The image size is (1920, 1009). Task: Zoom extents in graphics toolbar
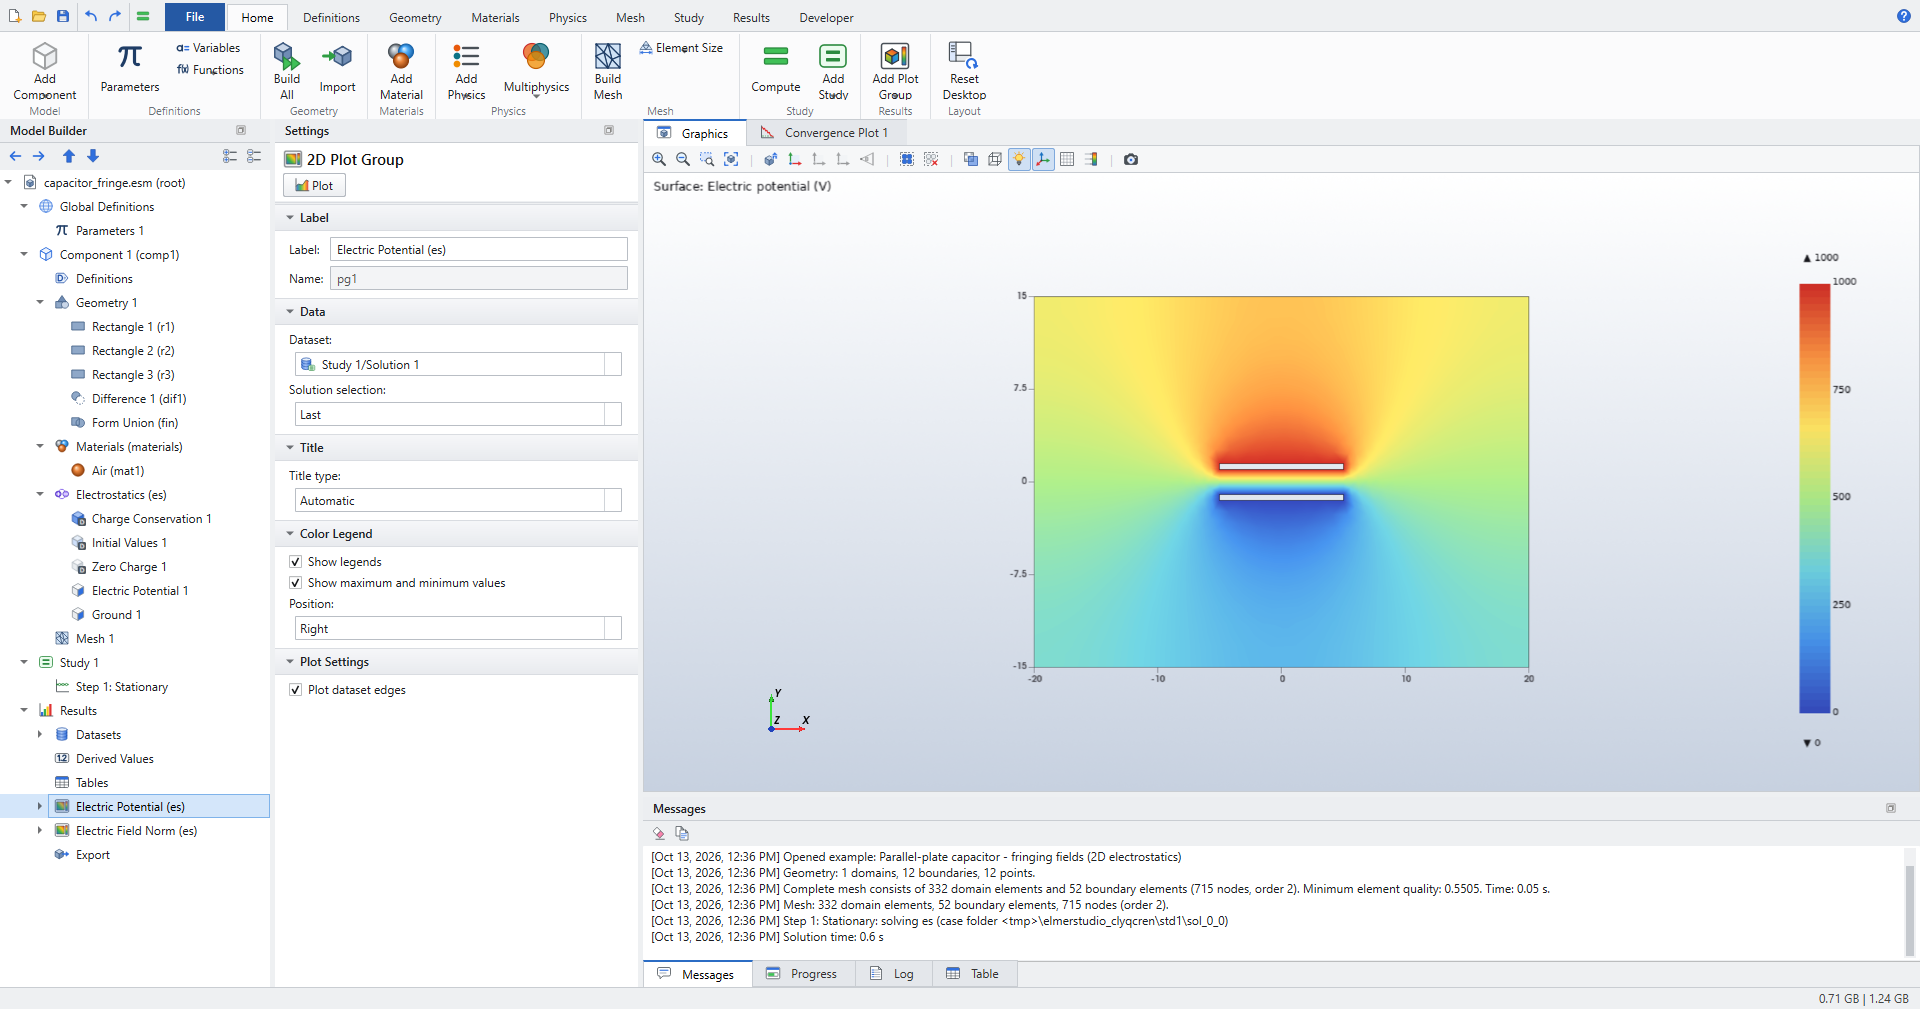tap(731, 159)
